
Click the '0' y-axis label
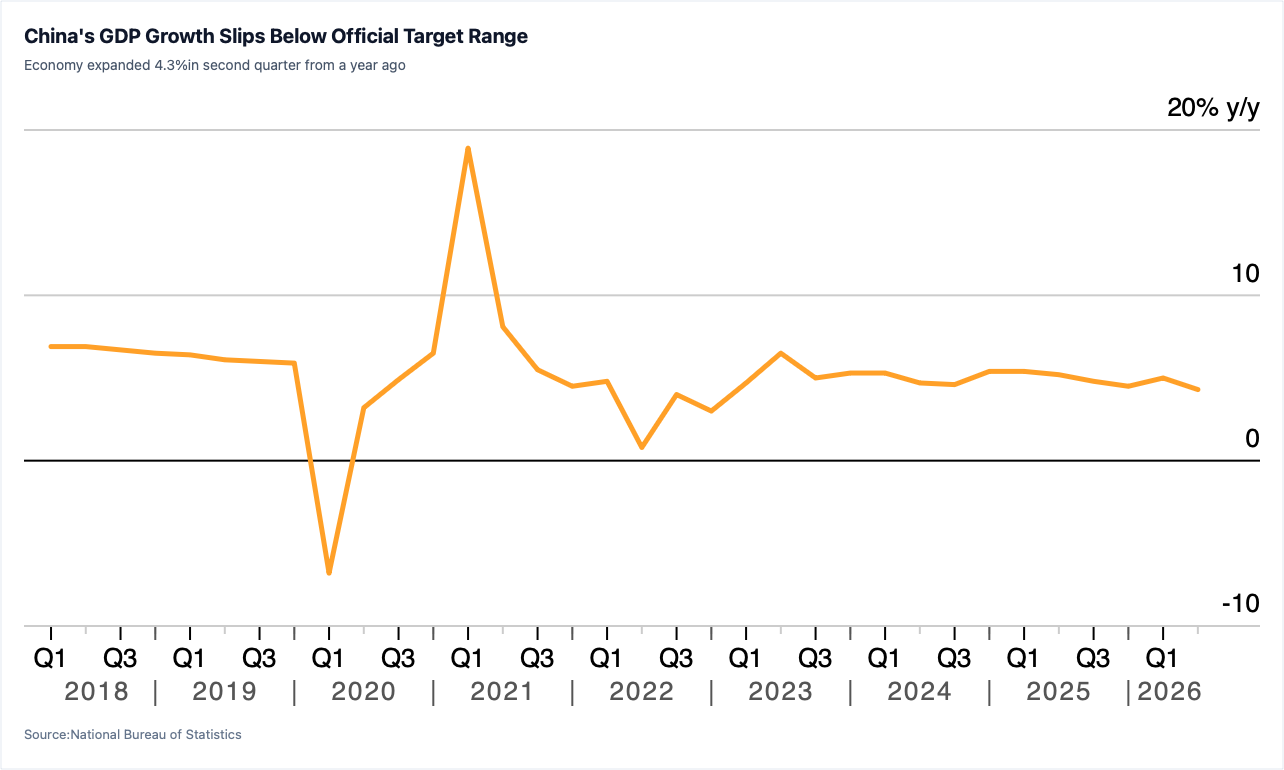click(x=1252, y=438)
